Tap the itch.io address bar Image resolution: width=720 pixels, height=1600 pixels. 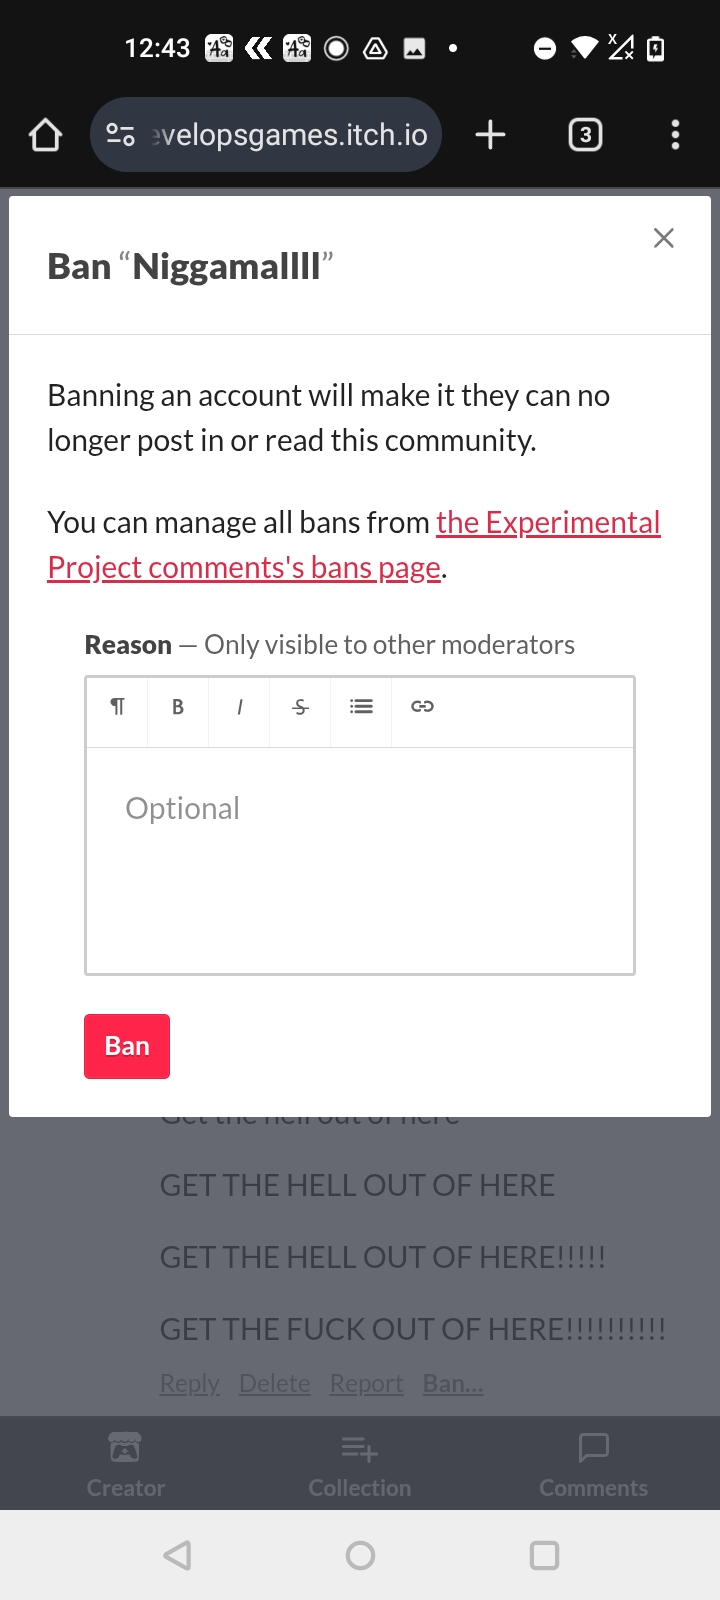290,135
